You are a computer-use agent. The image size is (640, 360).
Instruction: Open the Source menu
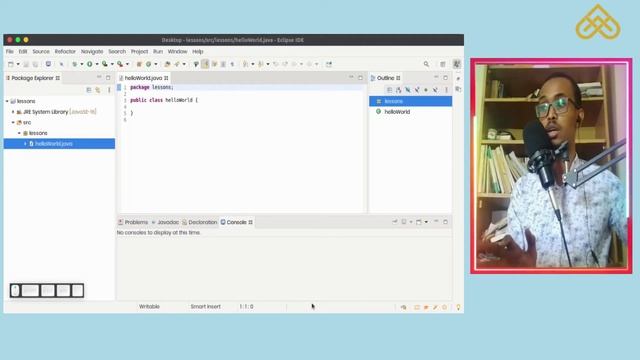coord(41,51)
